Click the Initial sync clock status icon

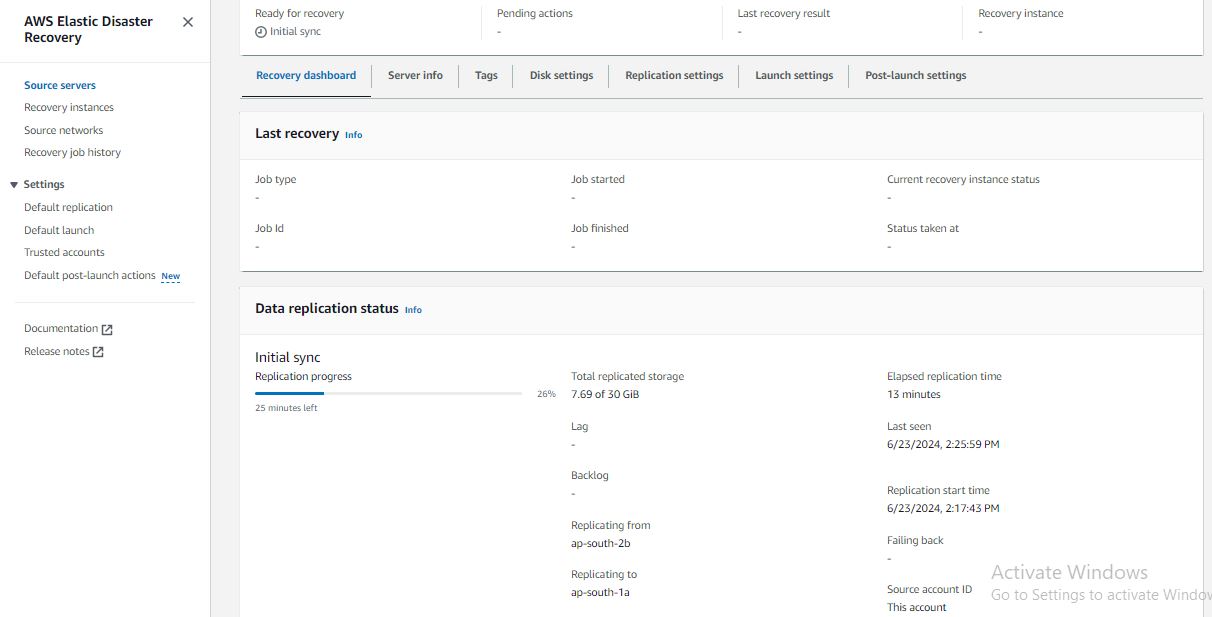[261, 32]
